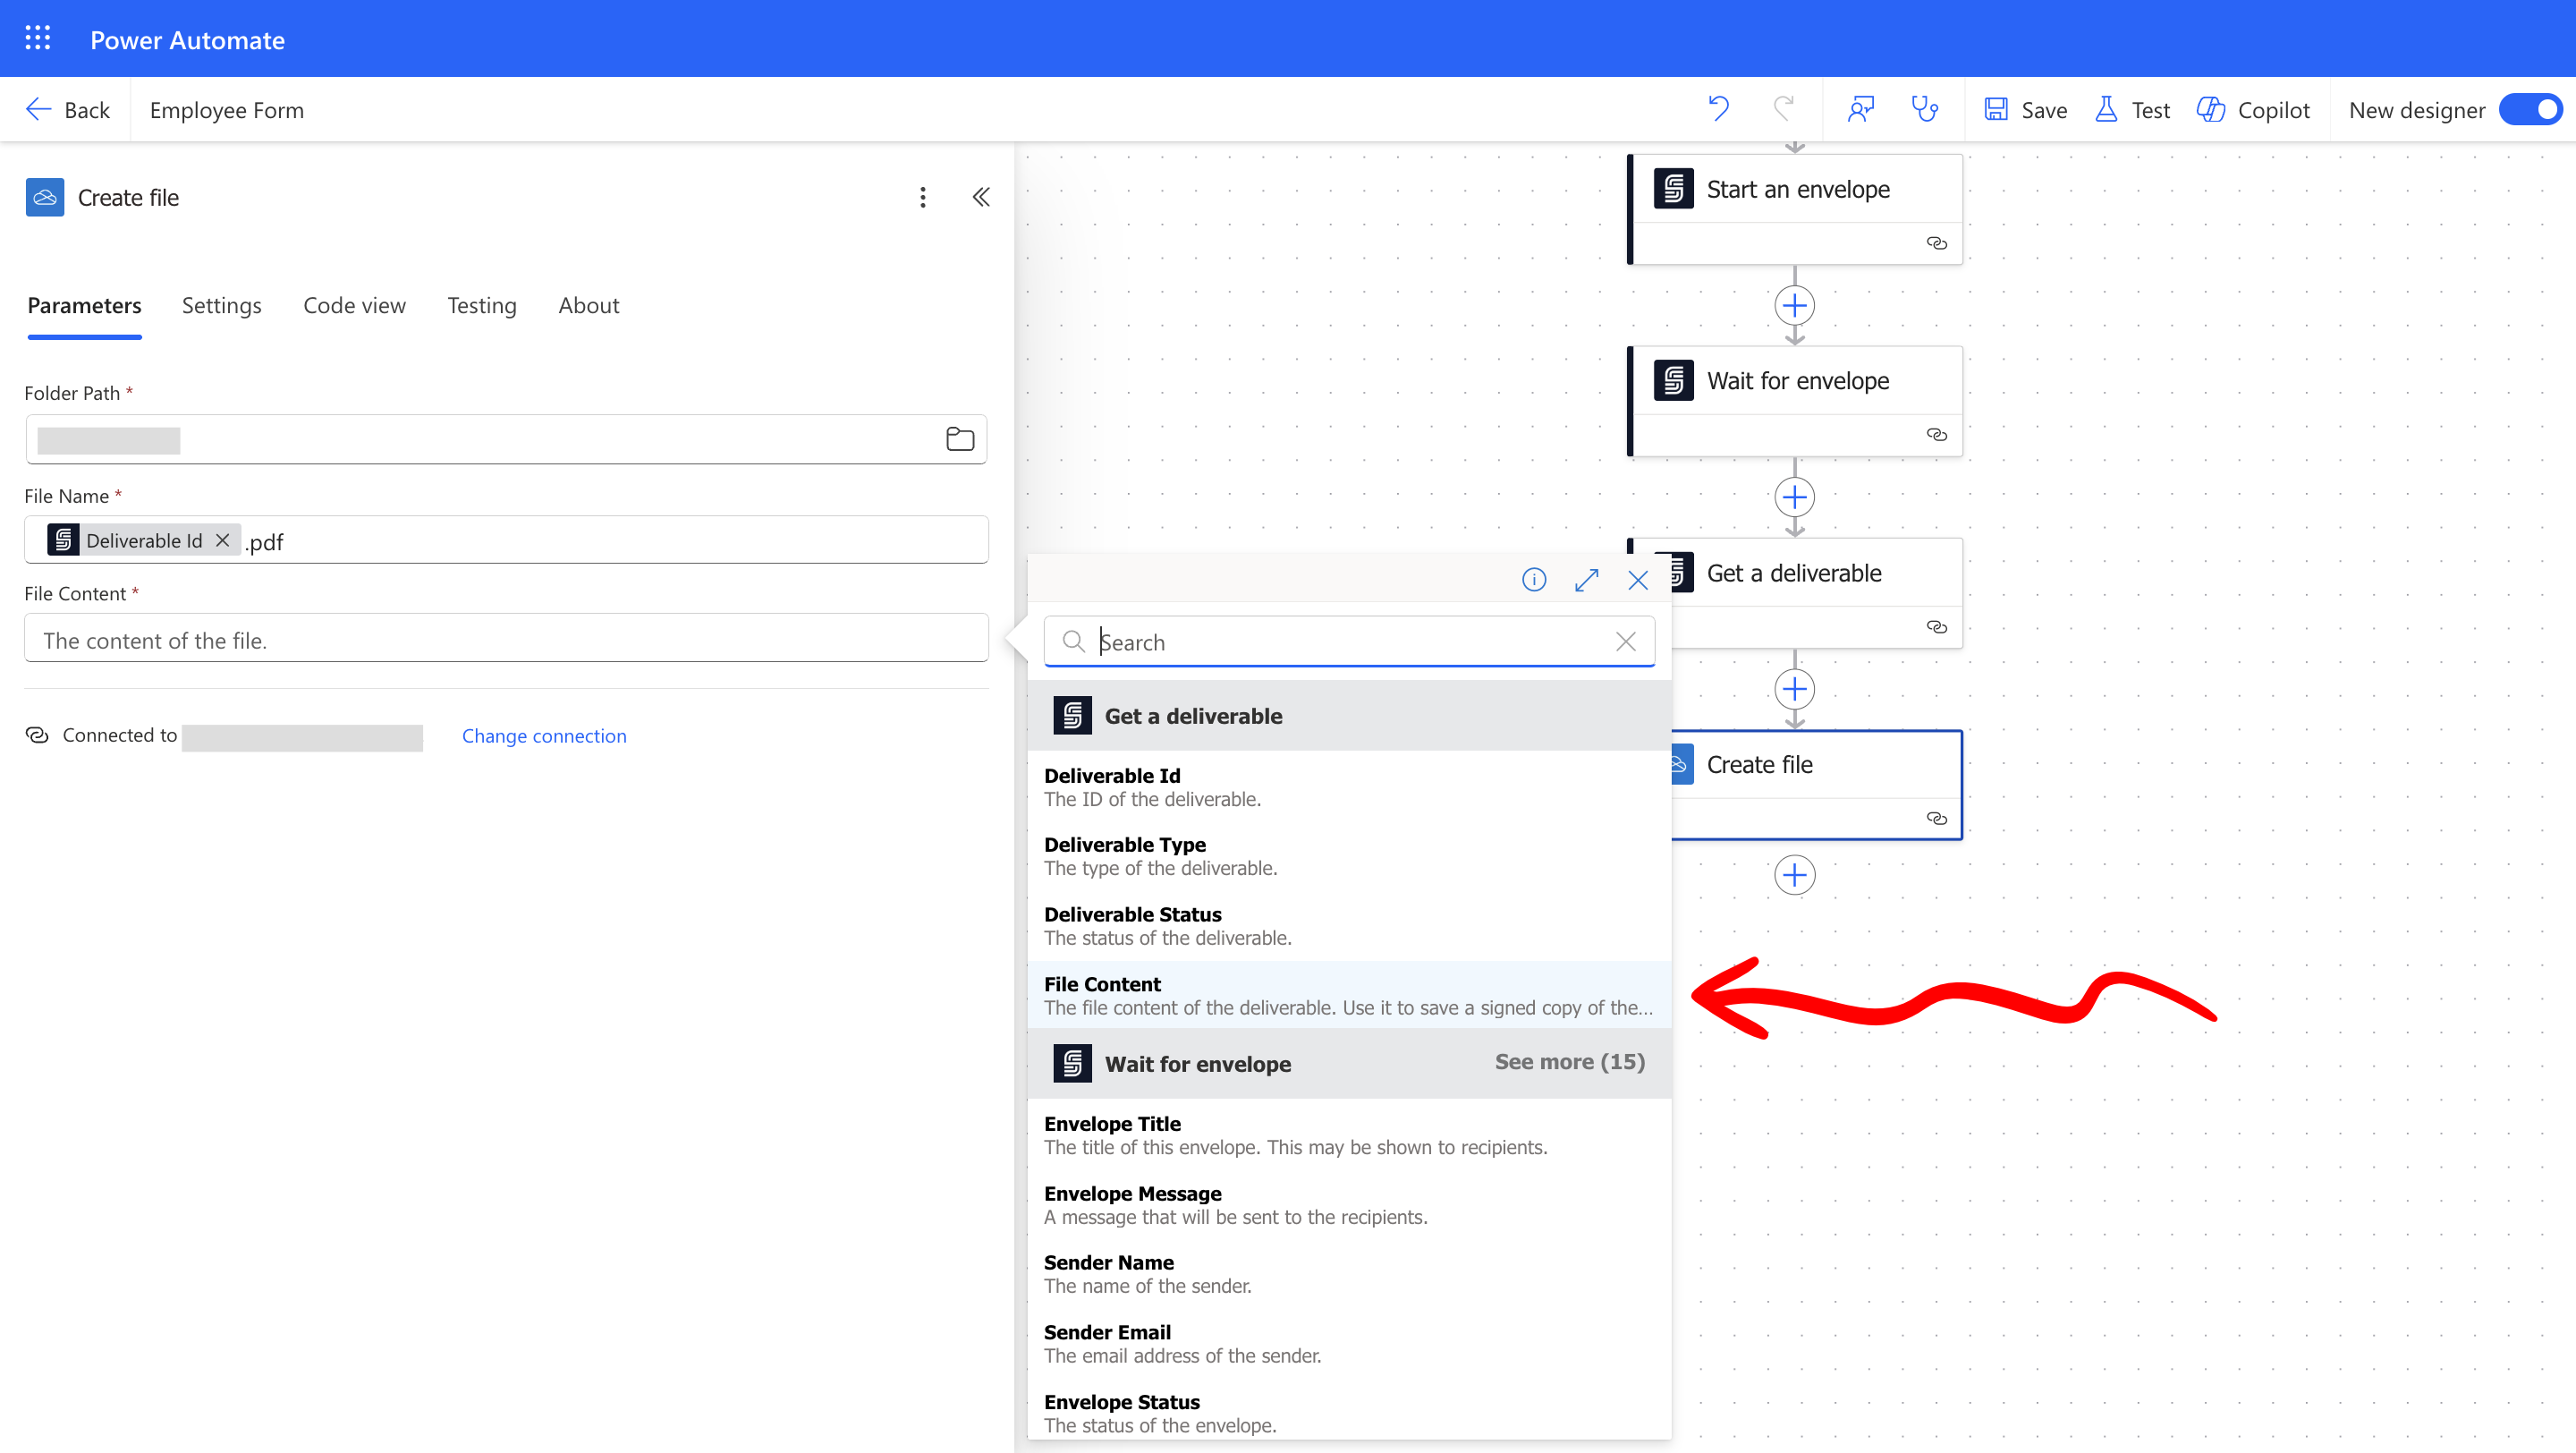This screenshot has height=1453, width=2576.
Task: Clear the dynamic content search box
Action: [1625, 641]
